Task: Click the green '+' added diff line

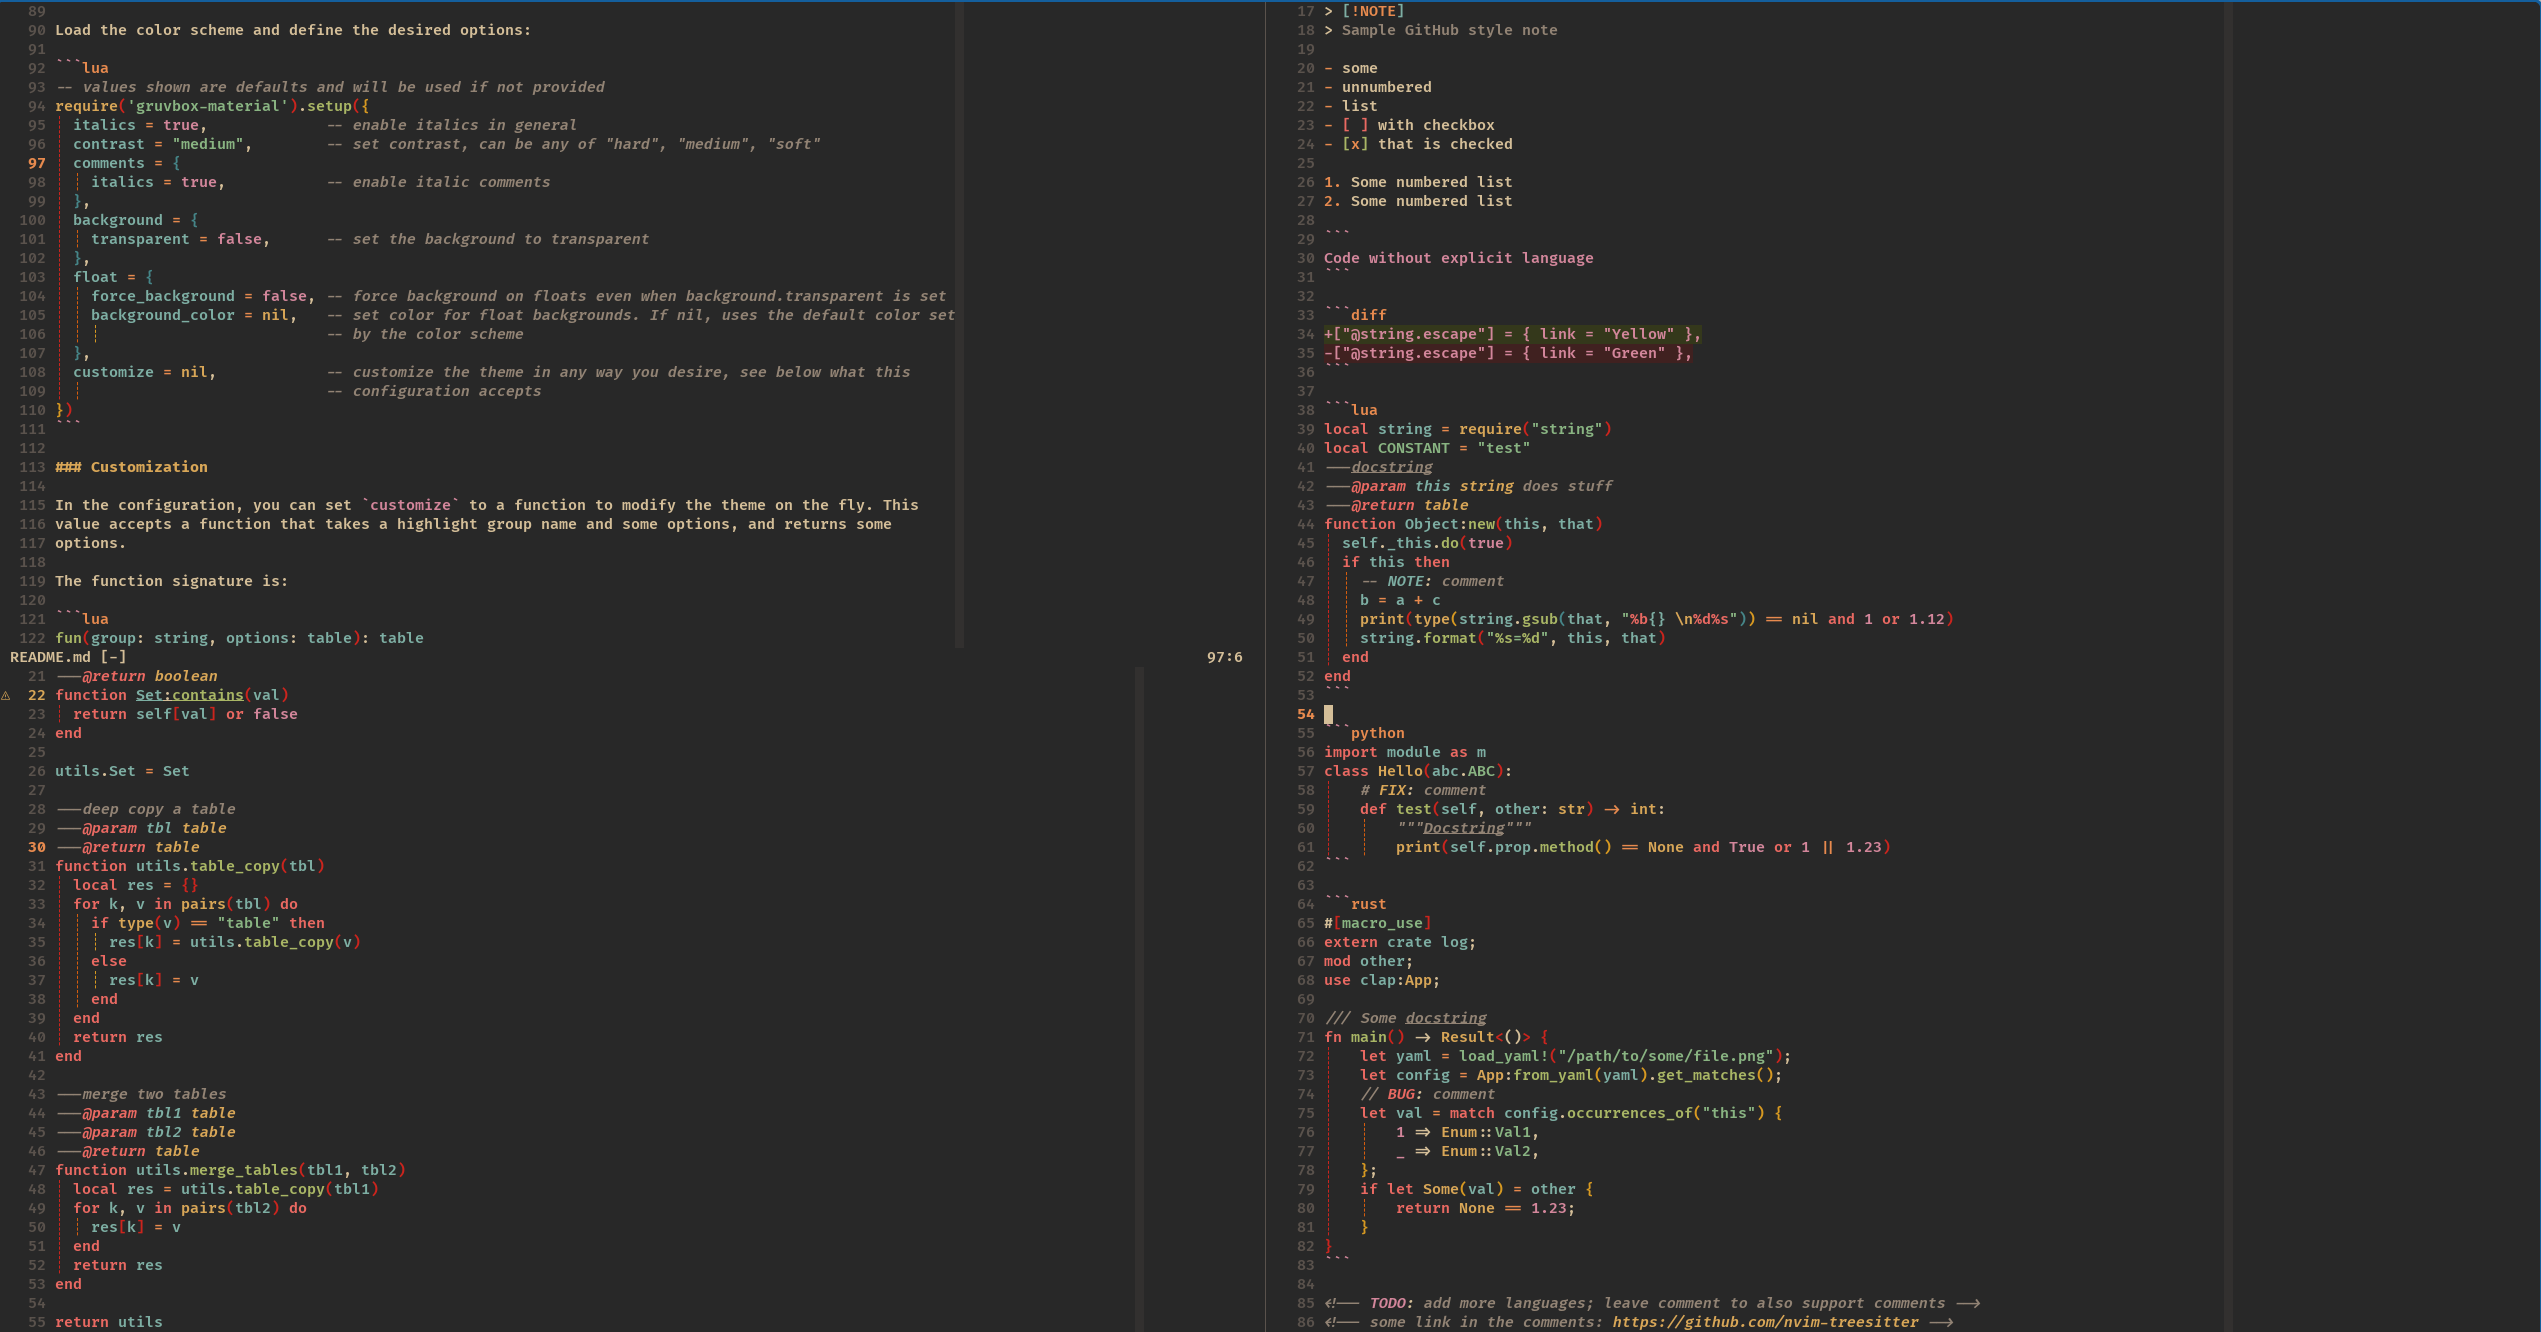Action: (x=1510, y=334)
